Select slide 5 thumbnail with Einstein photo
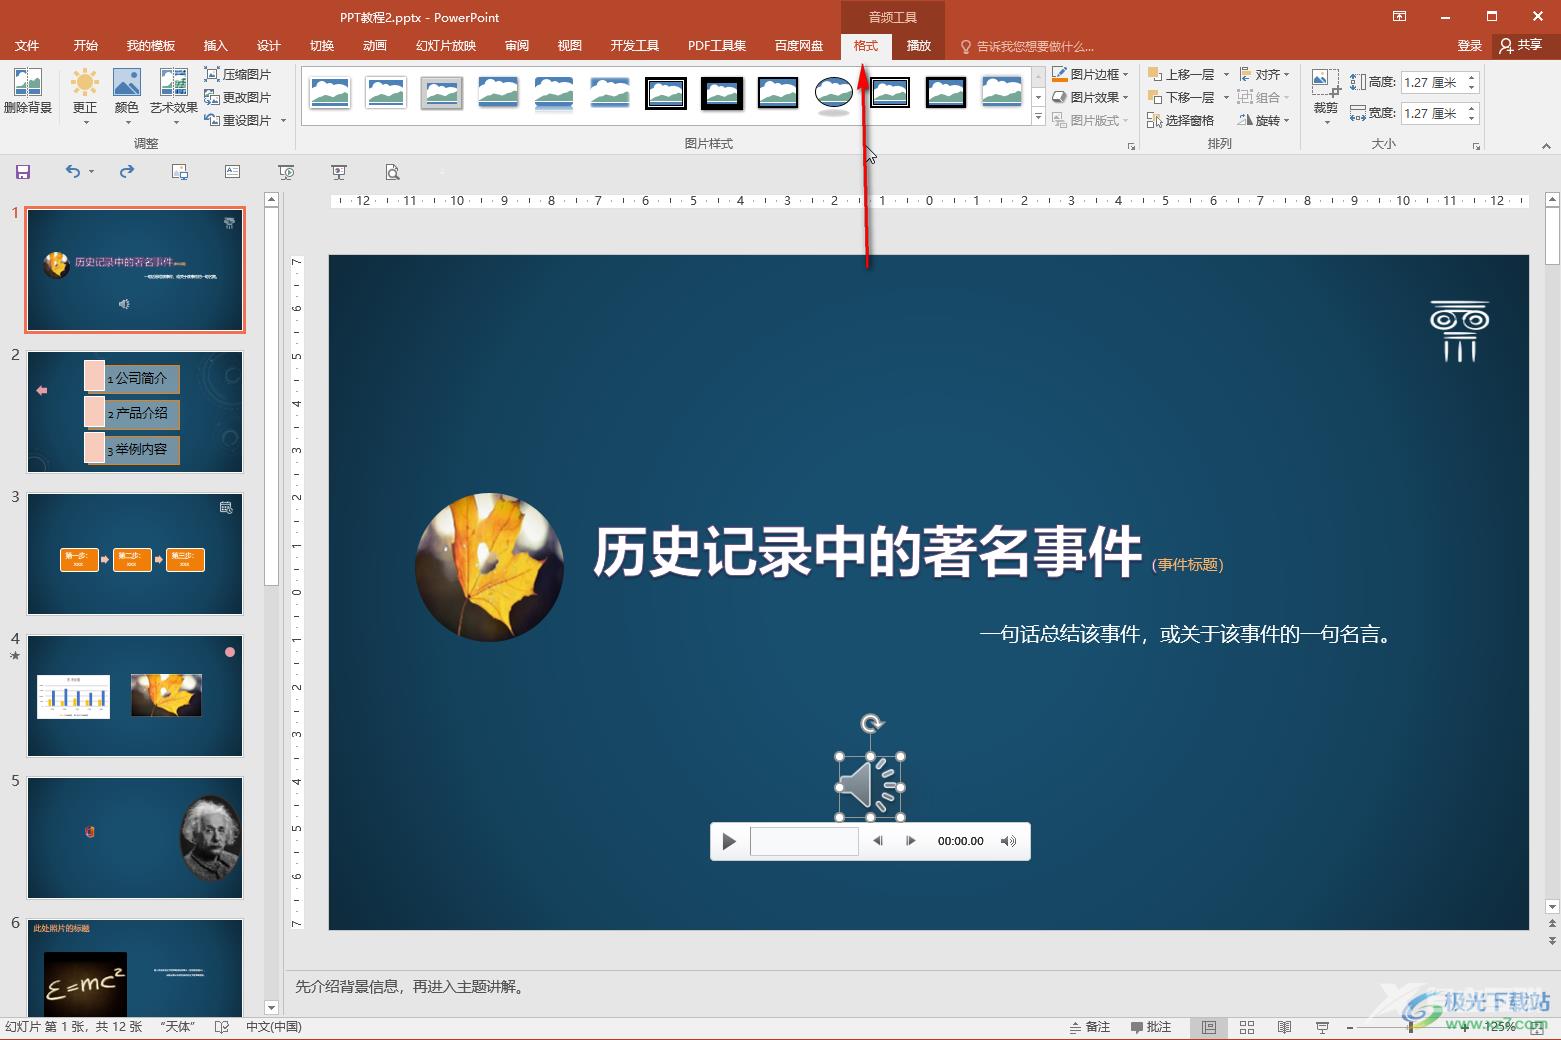The image size is (1561, 1040). (x=135, y=838)
